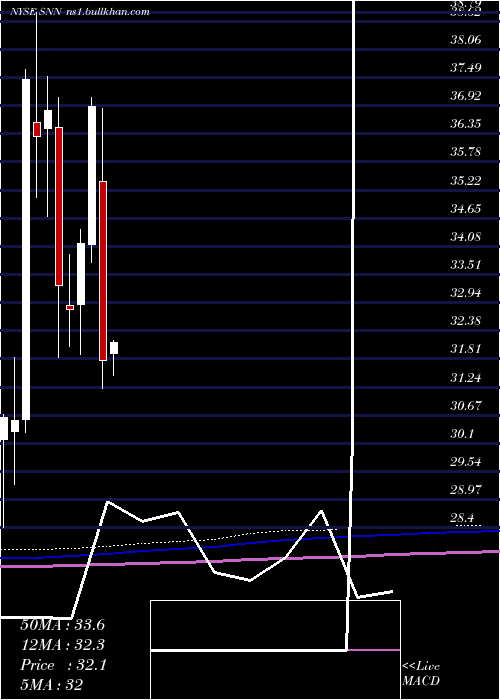
Task: Click the 34.65 price axis label
Action: point(466,208)
